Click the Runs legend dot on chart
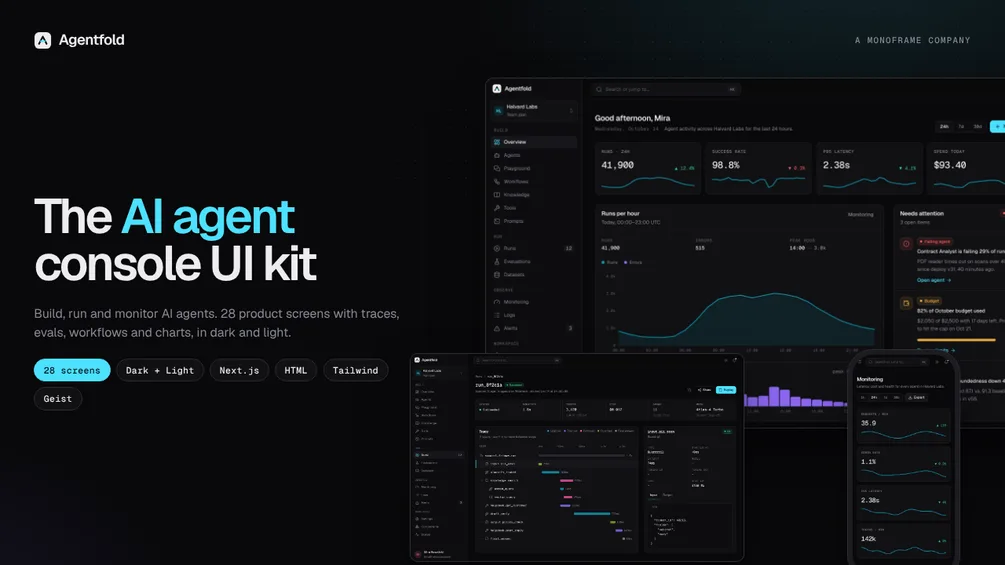The image size is (1005, 565). click(603, 263)
